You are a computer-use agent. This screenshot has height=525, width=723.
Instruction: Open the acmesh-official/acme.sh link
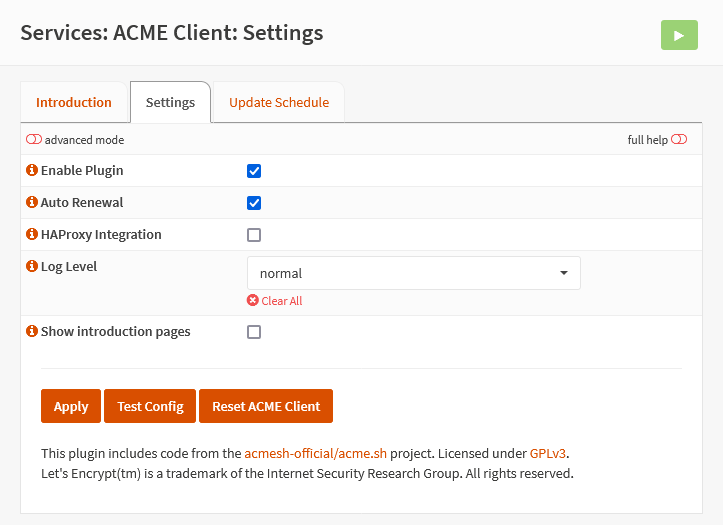[x=315, y=453]
